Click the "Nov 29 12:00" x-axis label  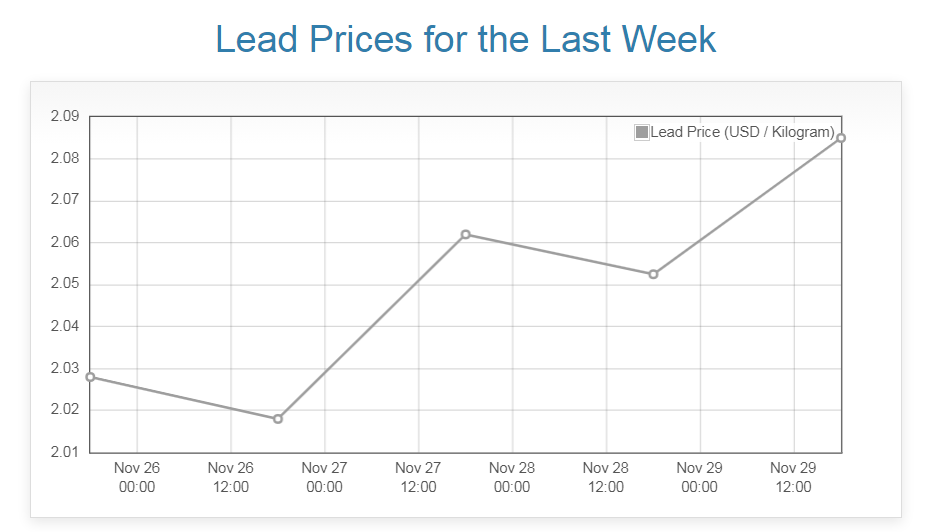click(x=794, y=478)
